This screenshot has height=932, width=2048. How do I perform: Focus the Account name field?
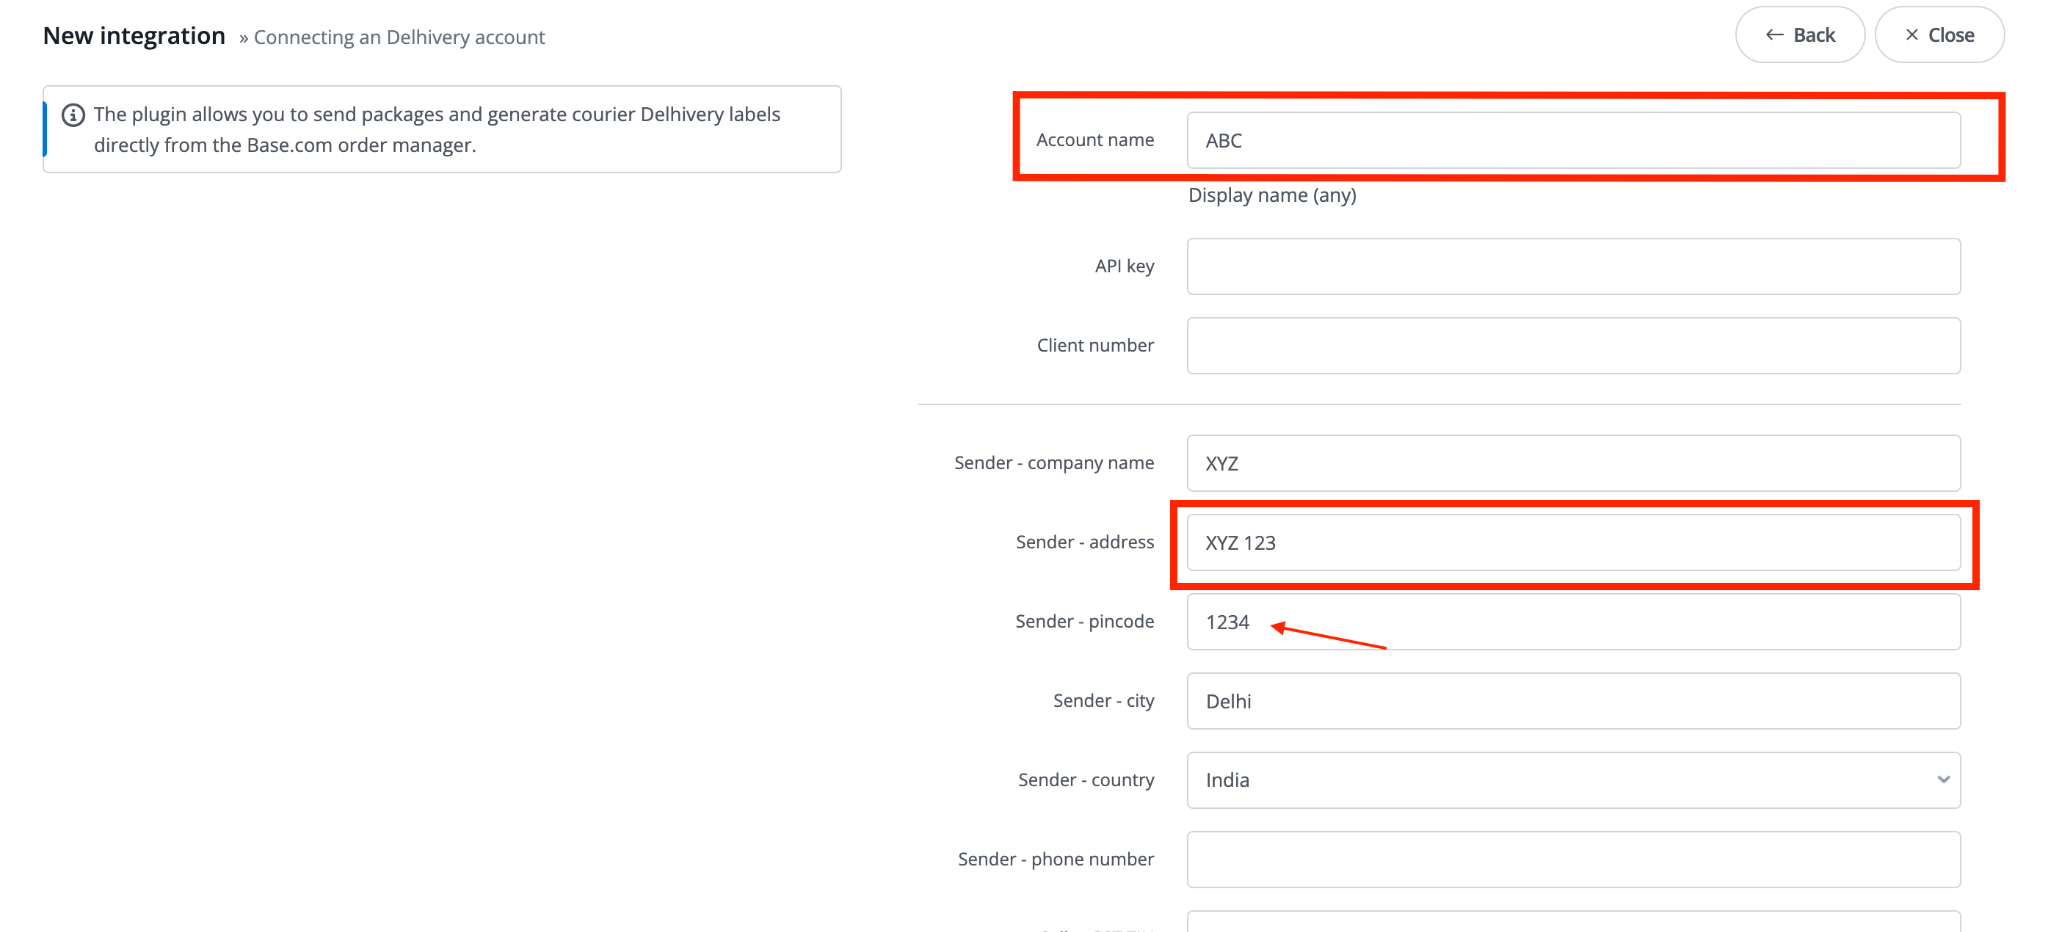tap(1572, 141)
